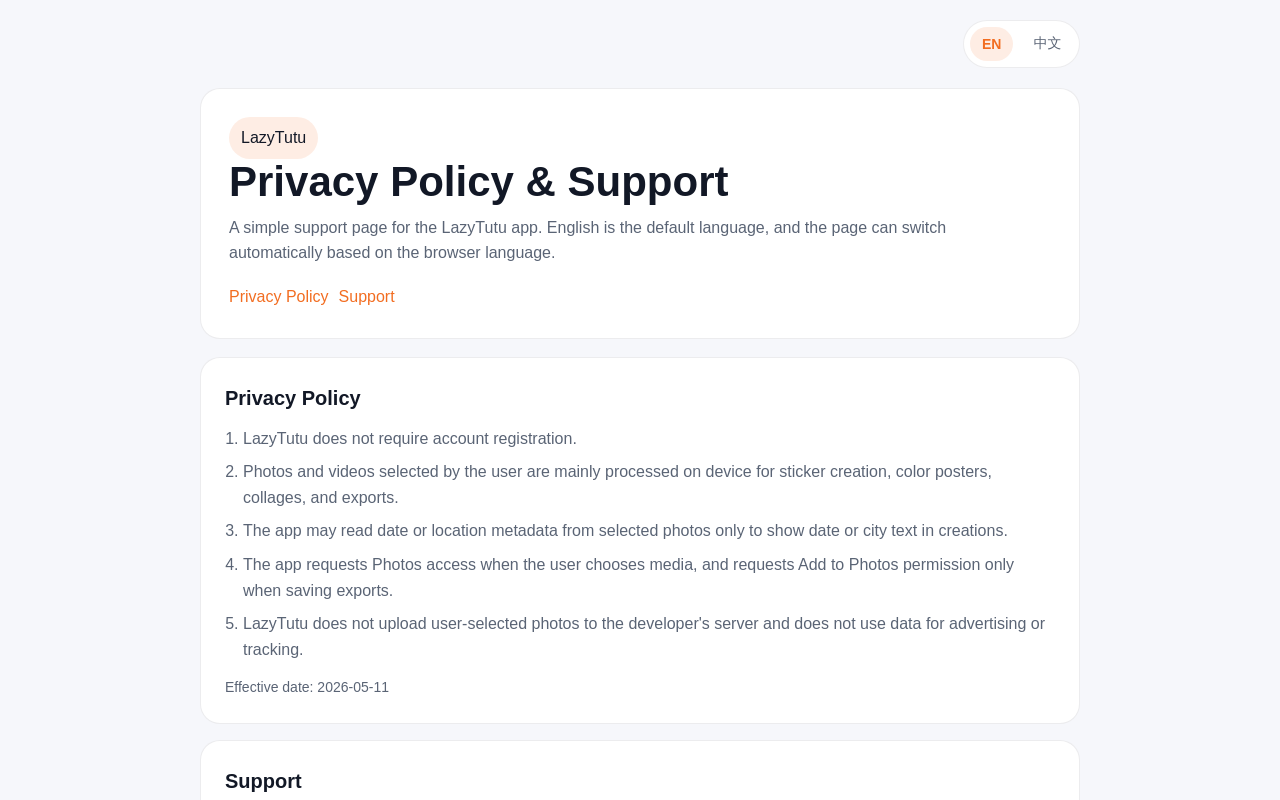Click the item about date or location metadata

625,531
